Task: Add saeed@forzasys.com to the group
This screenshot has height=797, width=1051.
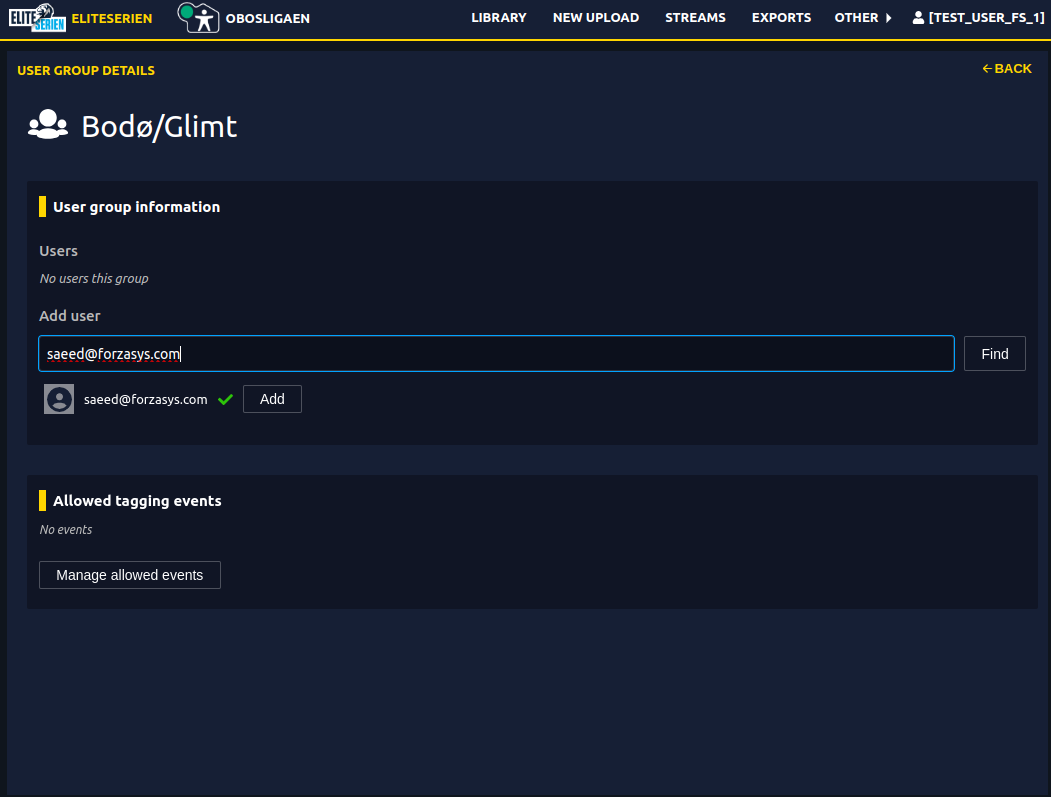Action: [272, 399]
